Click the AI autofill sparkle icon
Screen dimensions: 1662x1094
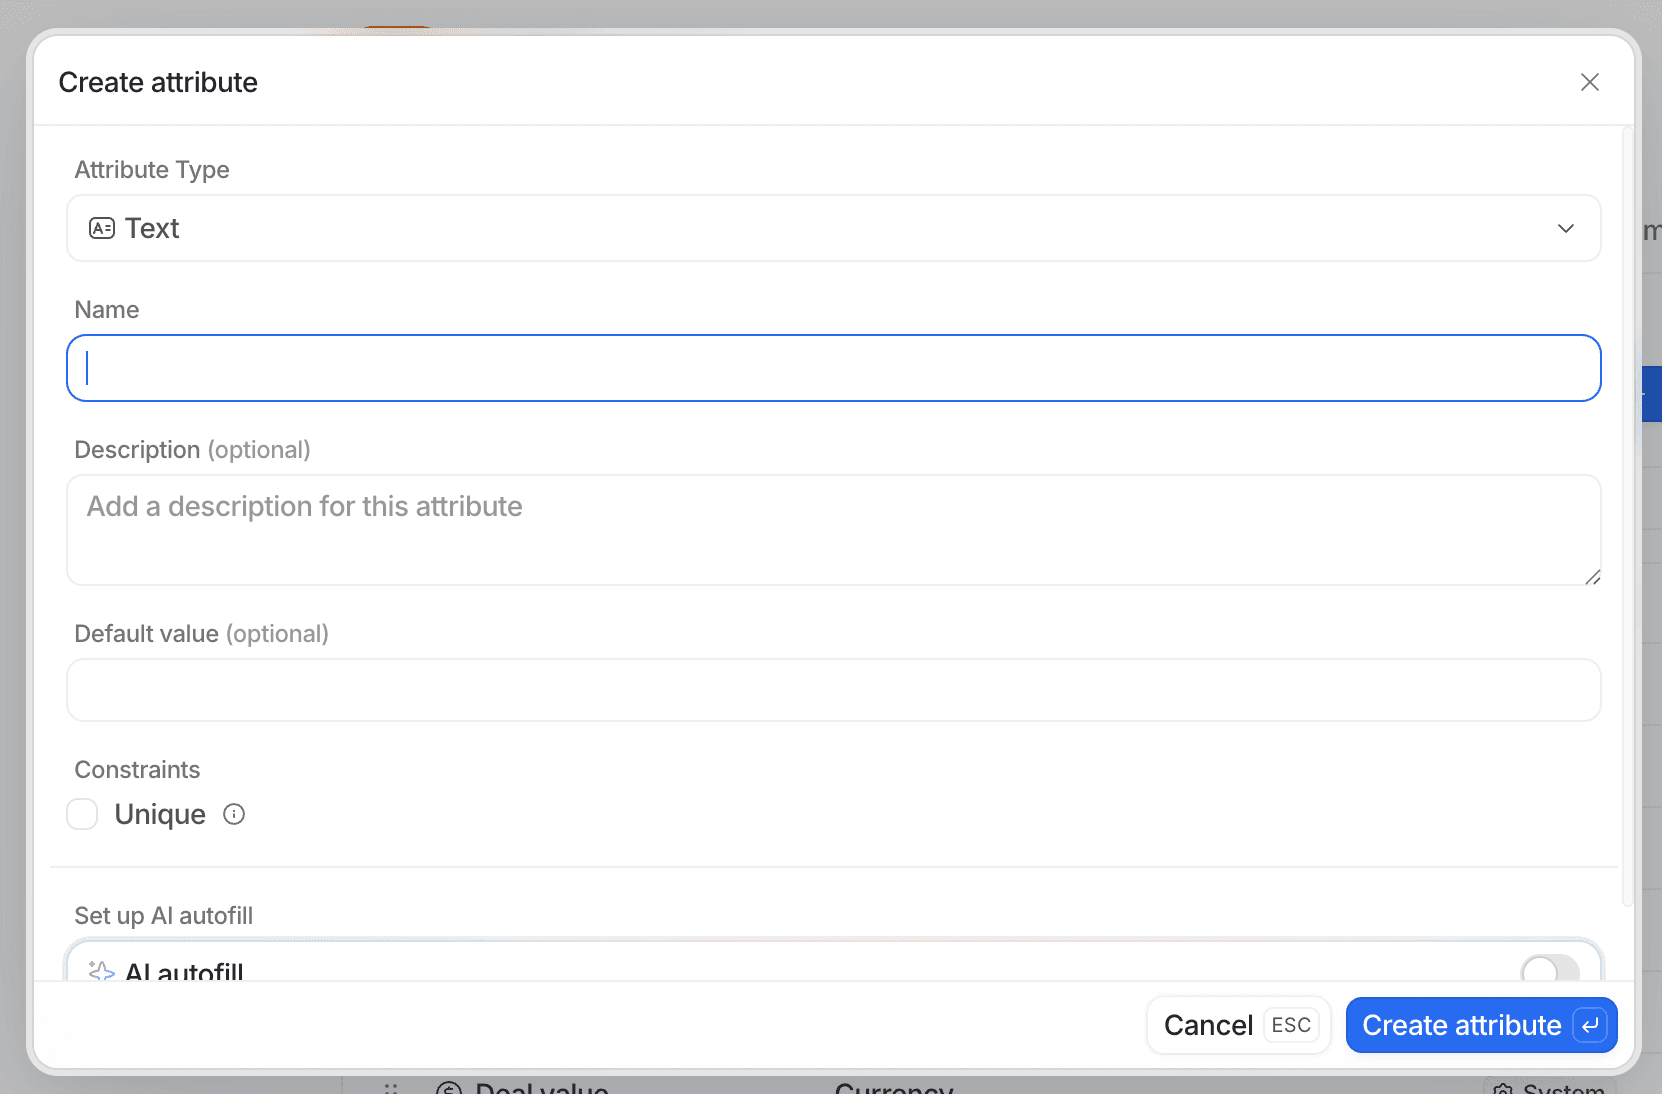click(101, 971)
